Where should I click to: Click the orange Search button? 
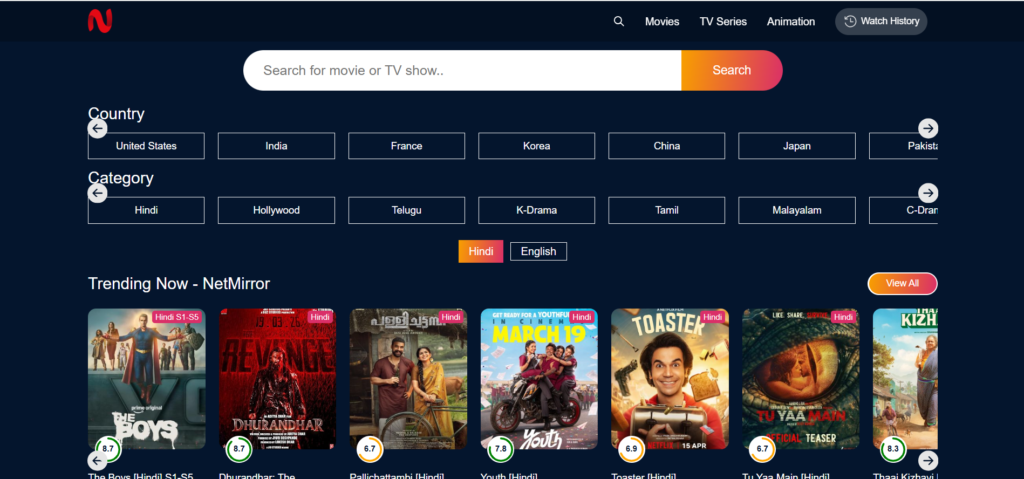pyautogui.click(x=731, y=71)
